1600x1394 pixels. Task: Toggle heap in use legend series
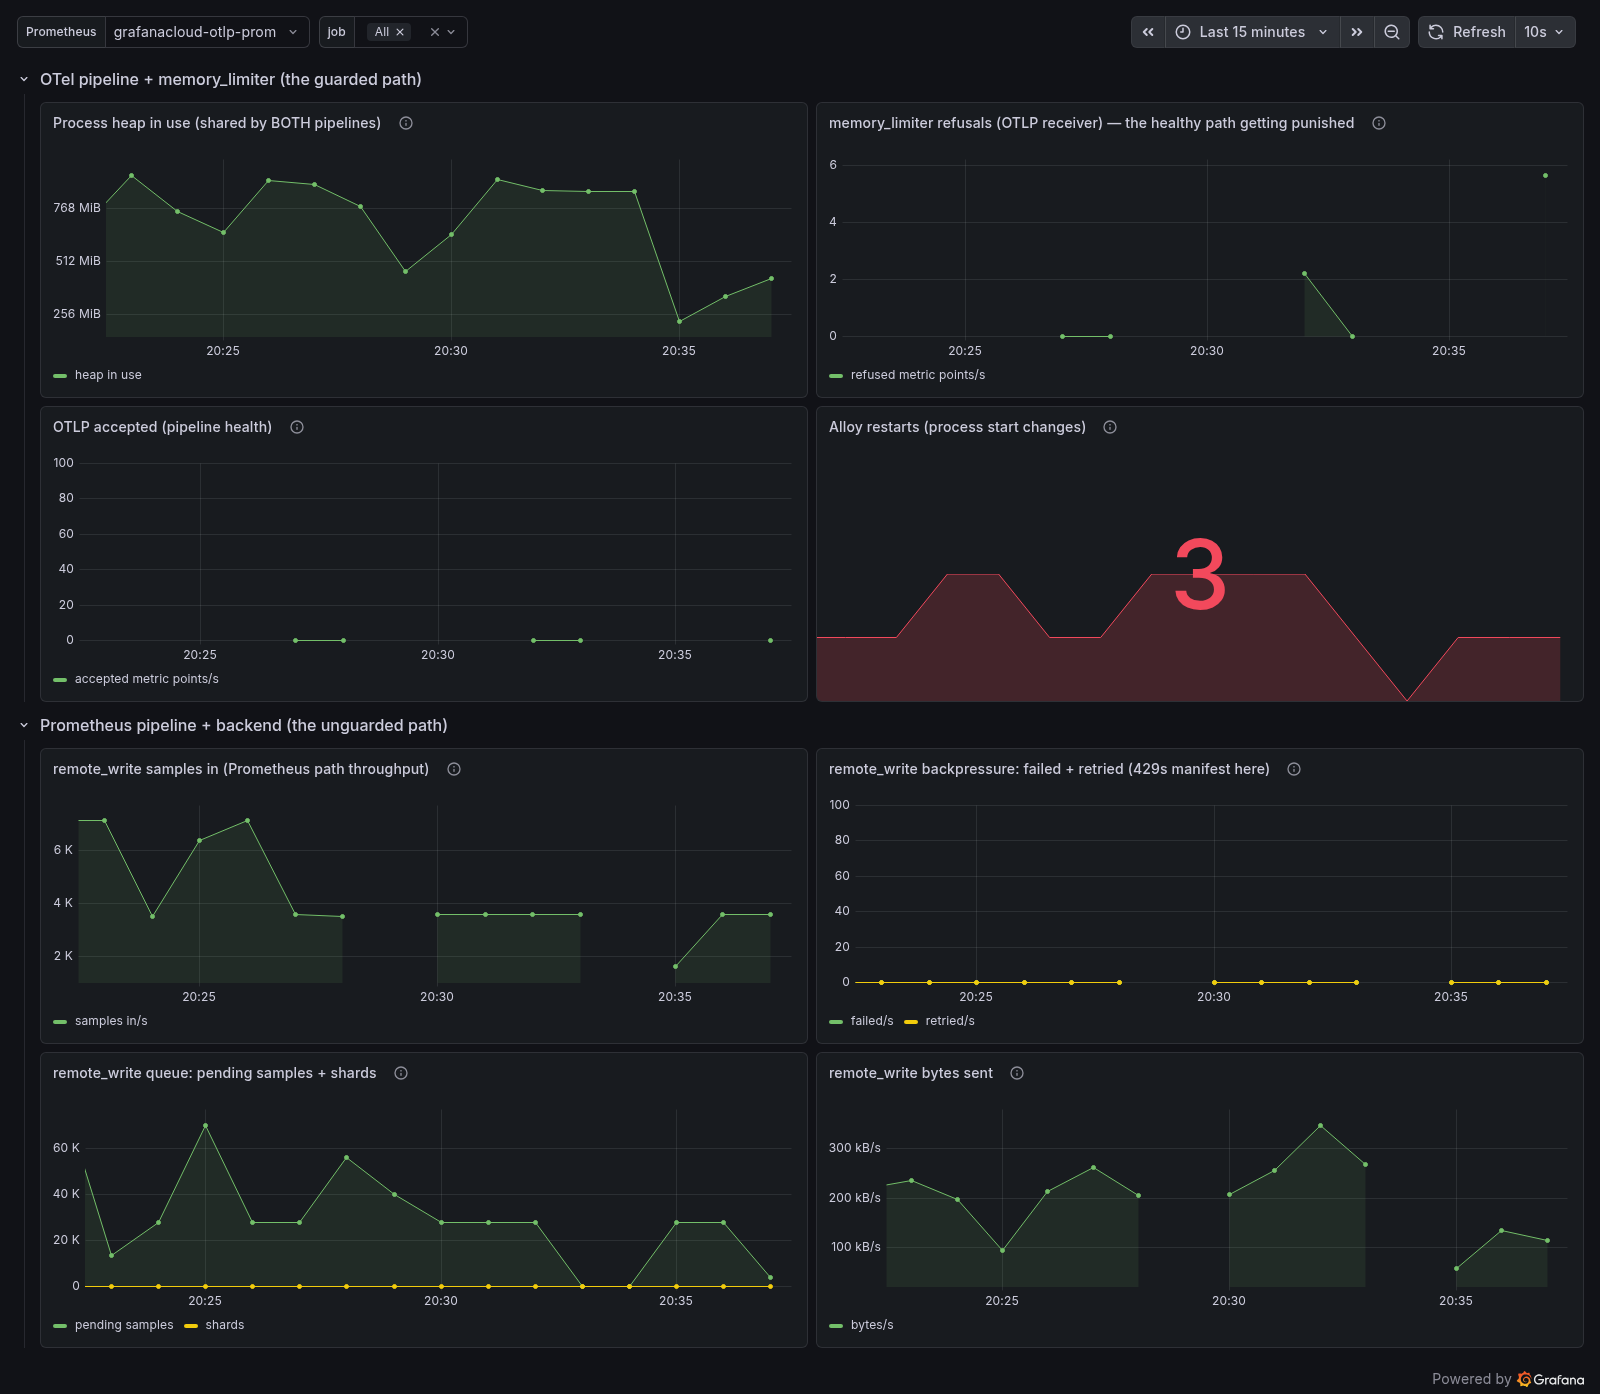[108, 375]
